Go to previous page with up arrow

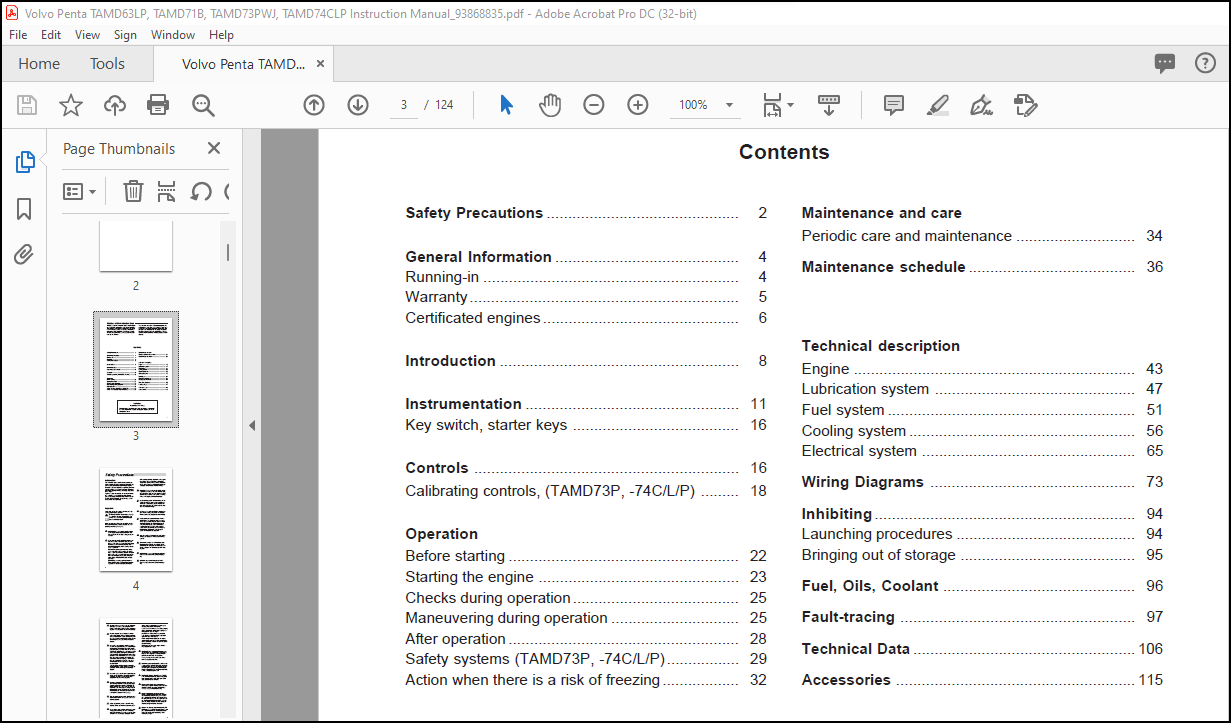314,105
